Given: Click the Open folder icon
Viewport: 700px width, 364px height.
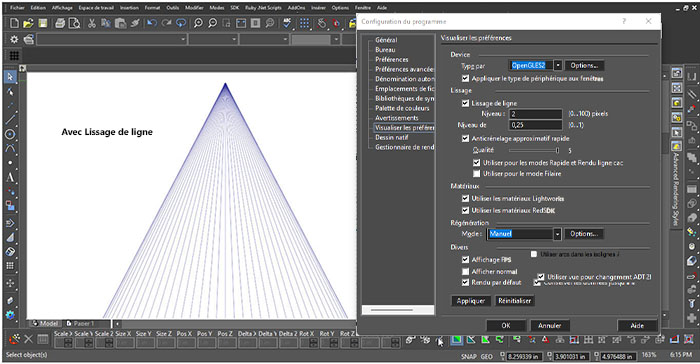Looking at the screenshot, I should (x=28, y=23).
